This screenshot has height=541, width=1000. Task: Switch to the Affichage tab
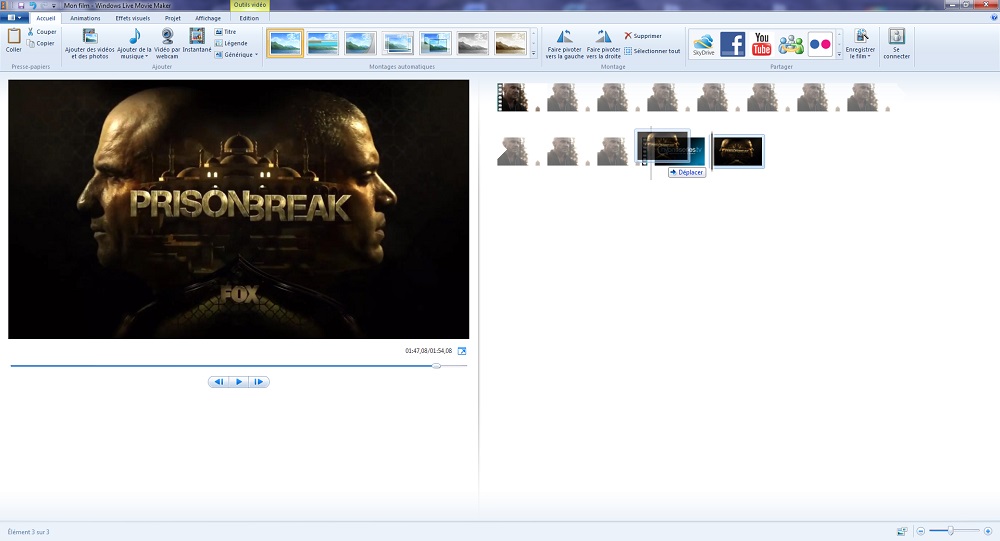208,18
